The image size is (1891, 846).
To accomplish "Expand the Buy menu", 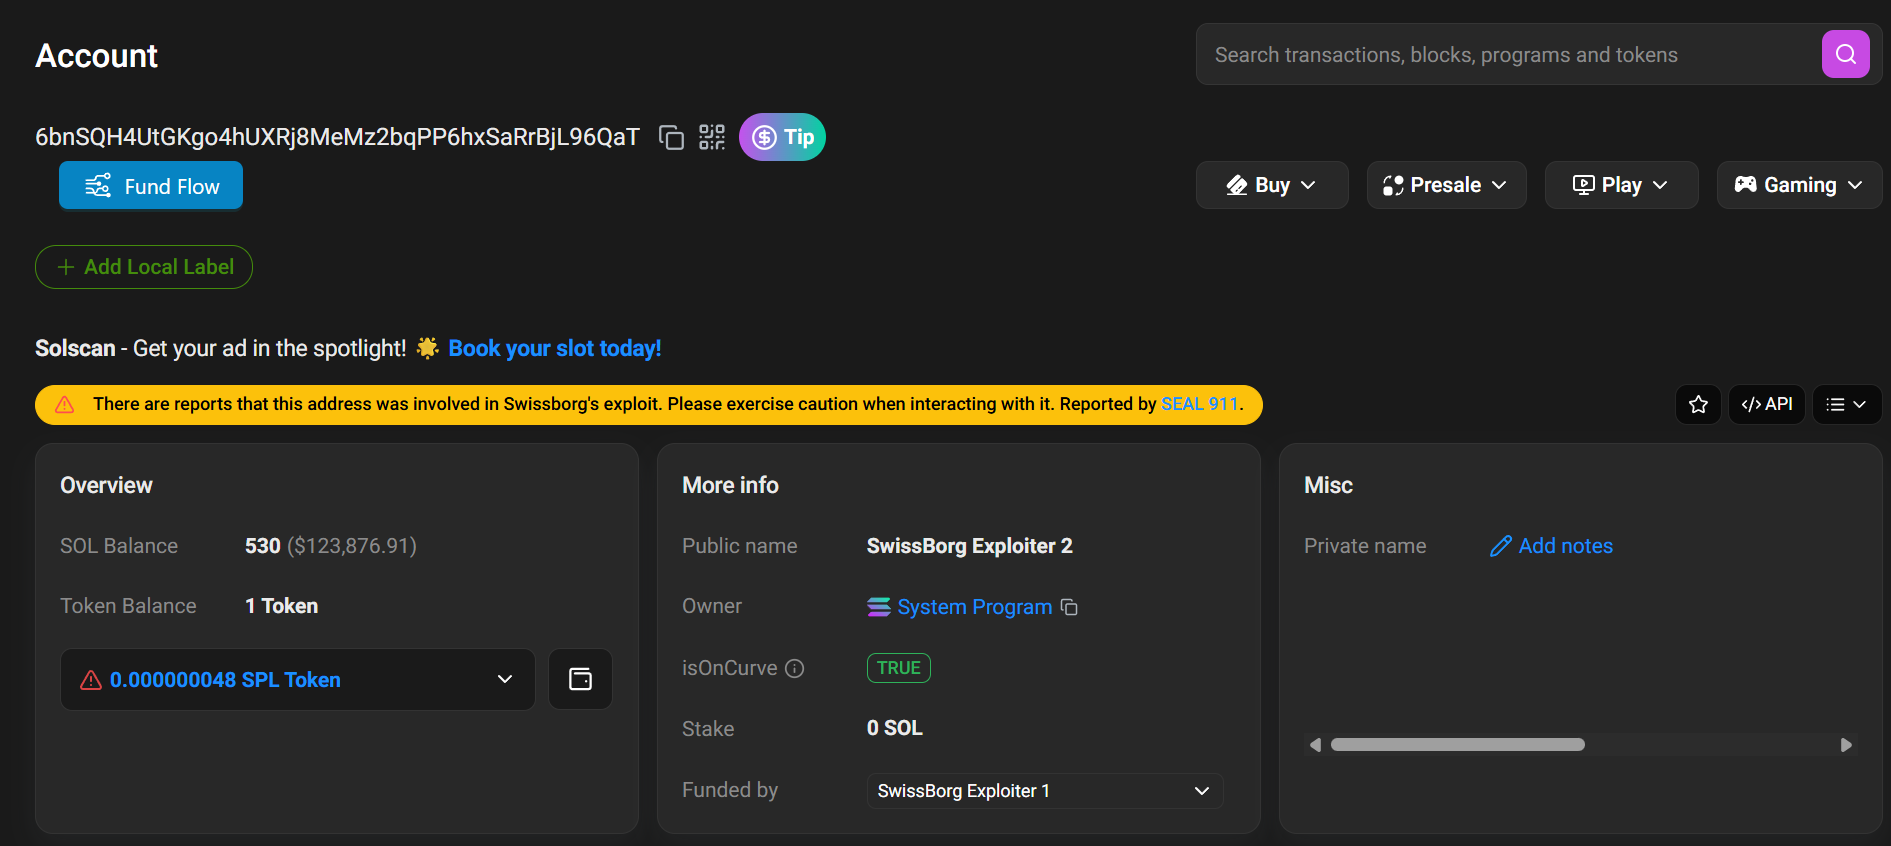I will point(1272,185).
